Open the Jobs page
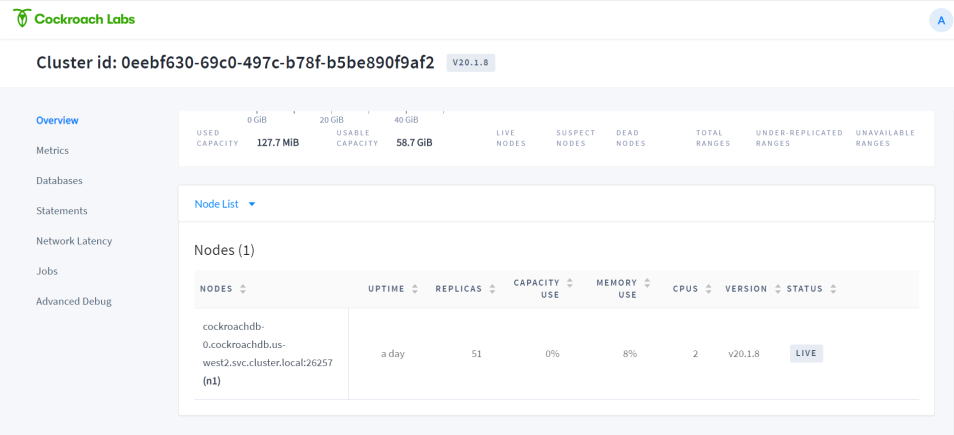 pyautogui.click(x=47, y=271)
